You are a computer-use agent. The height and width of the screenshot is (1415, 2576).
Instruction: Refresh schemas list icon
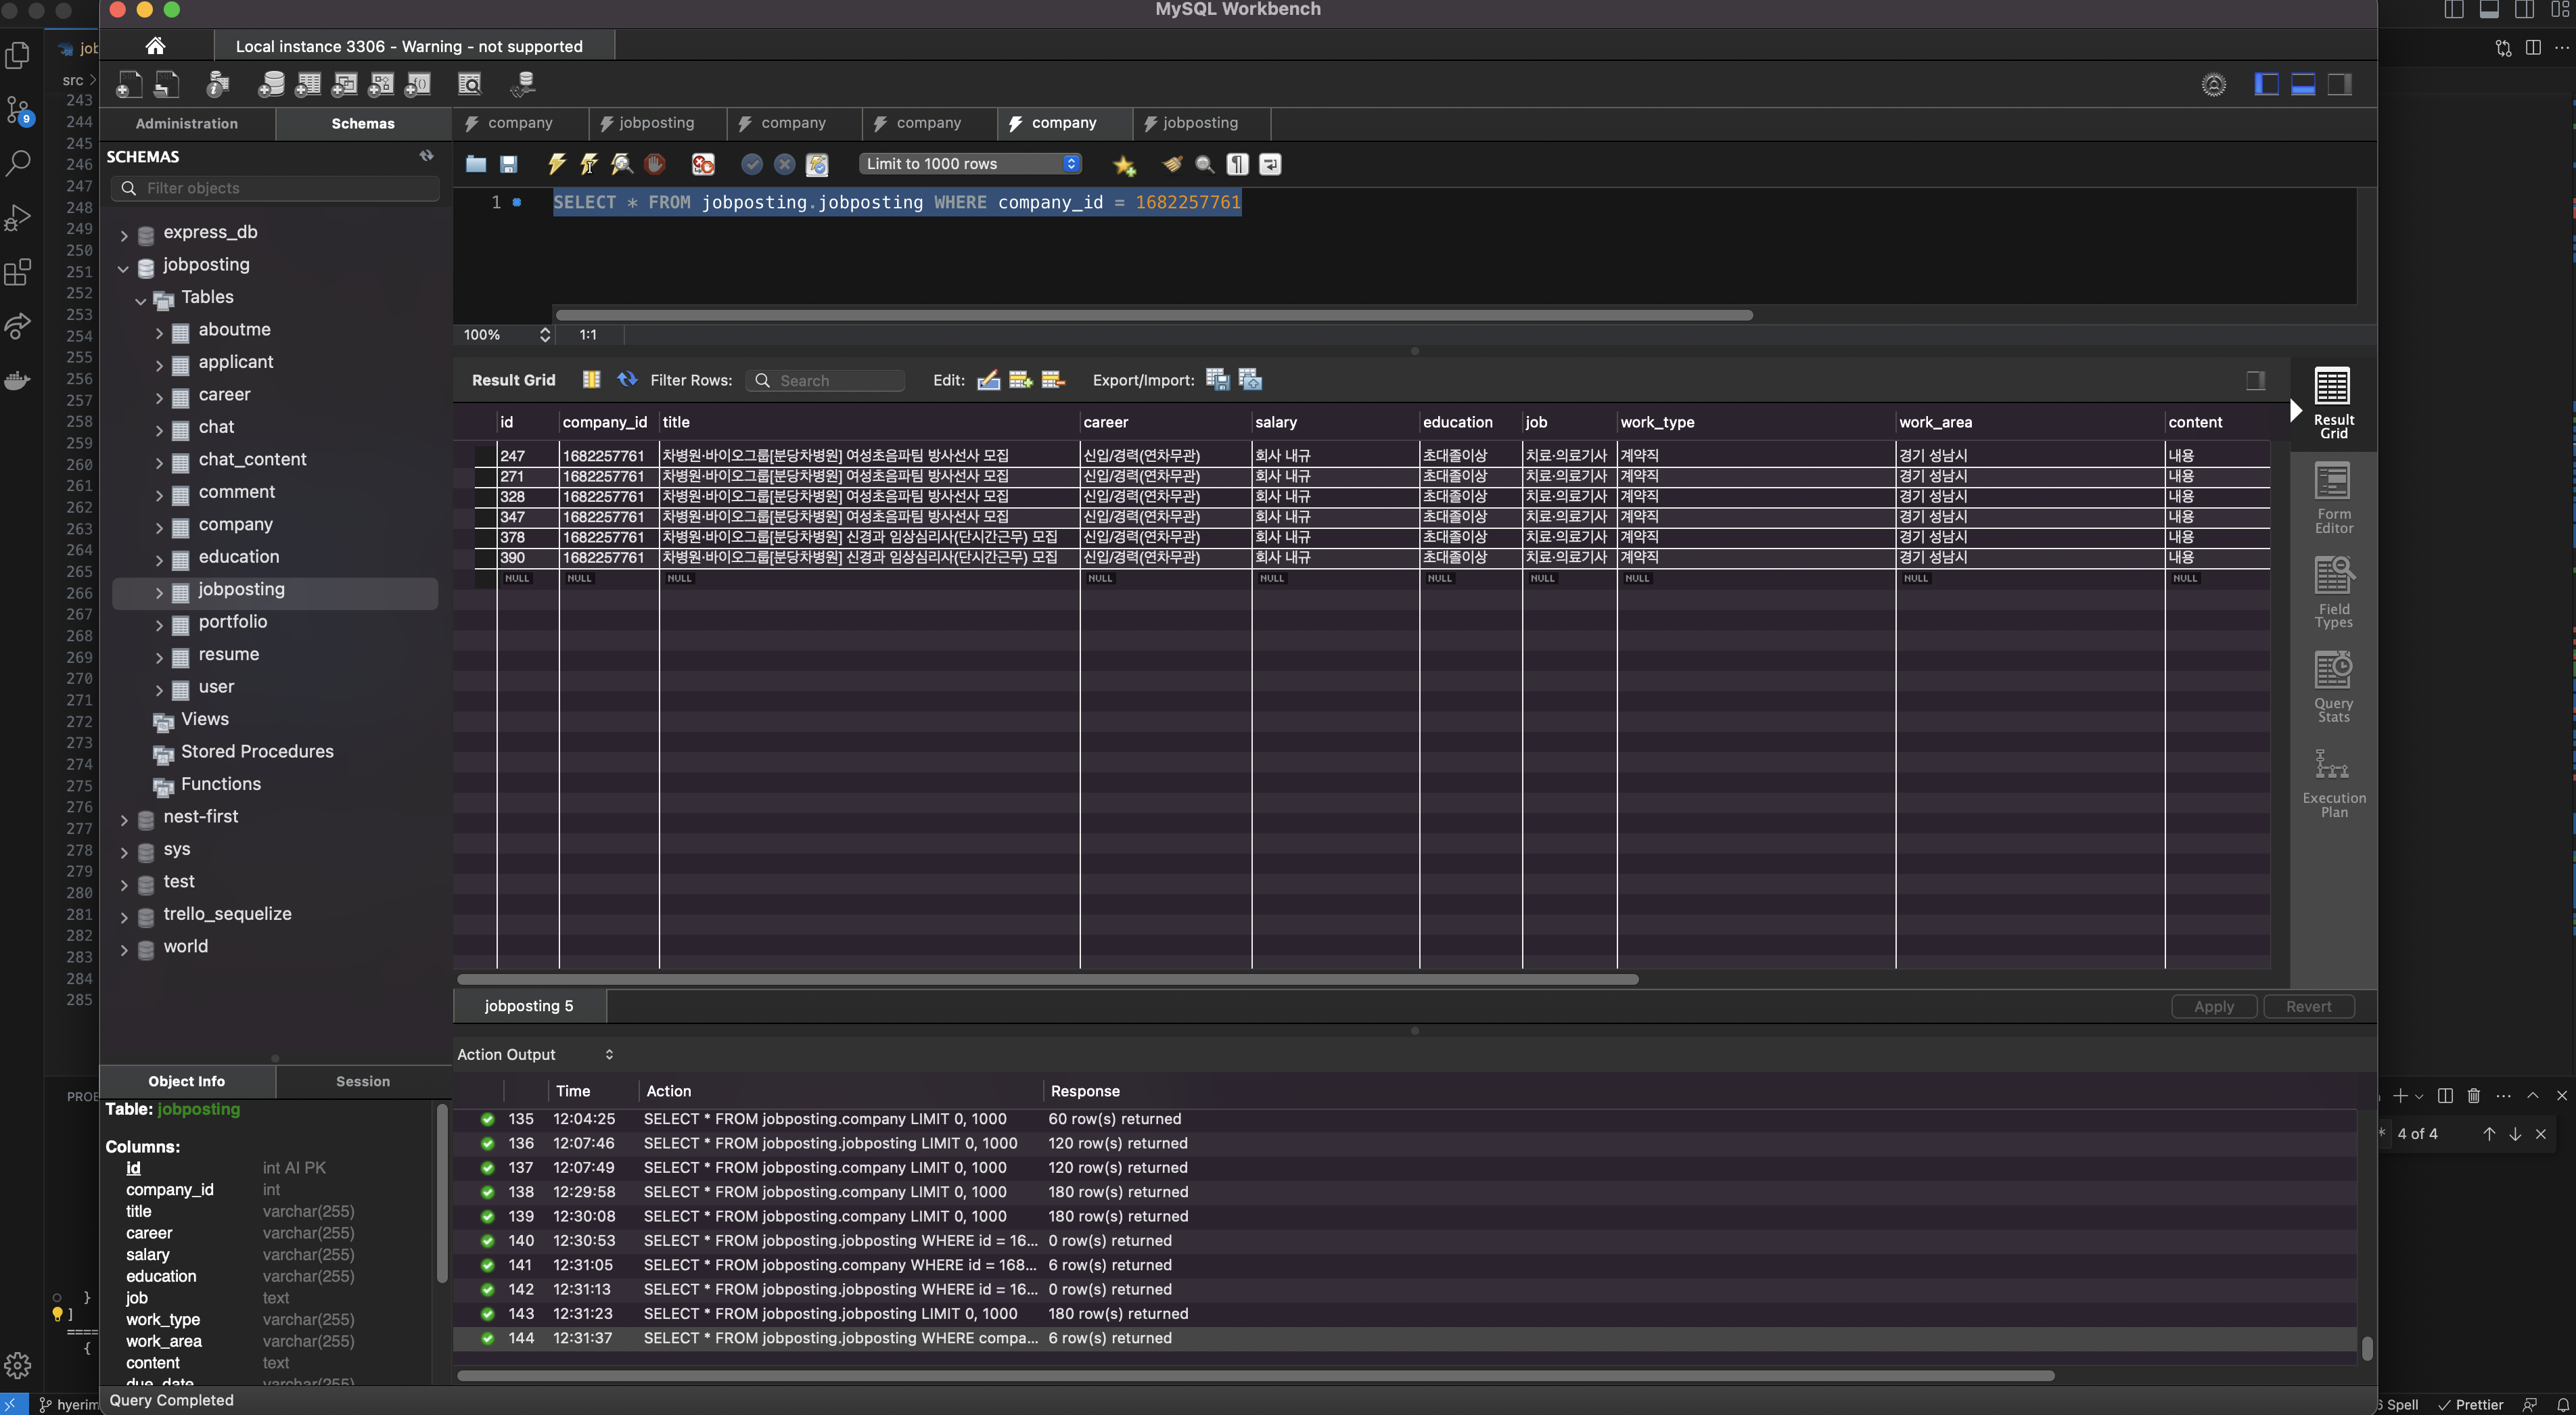(x=427, y=156)
